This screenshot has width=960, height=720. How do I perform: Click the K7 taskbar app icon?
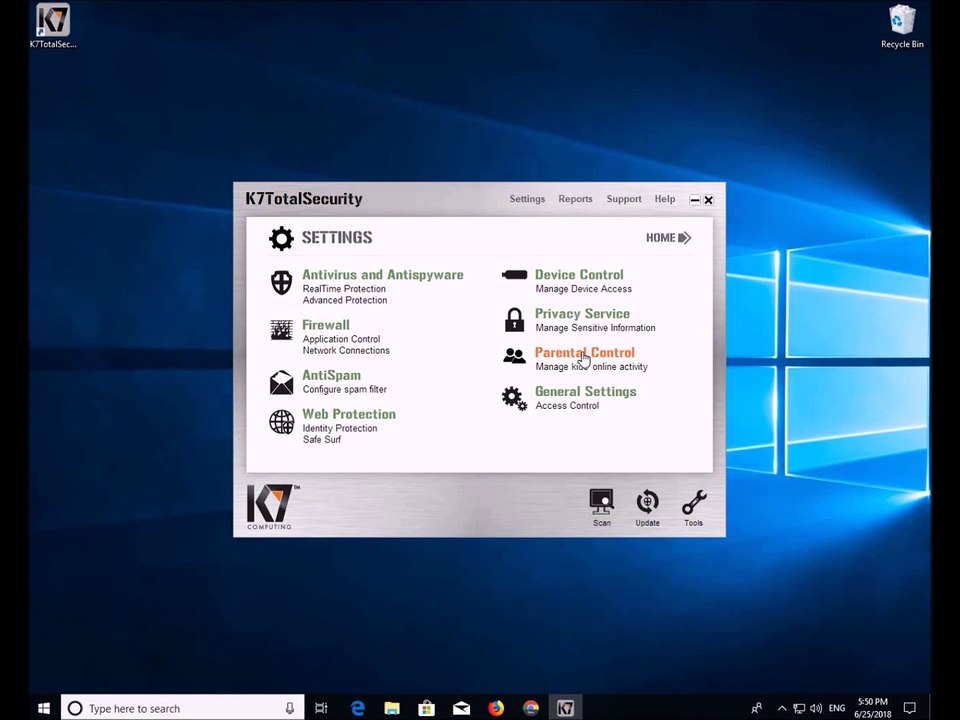pos(565,708)
